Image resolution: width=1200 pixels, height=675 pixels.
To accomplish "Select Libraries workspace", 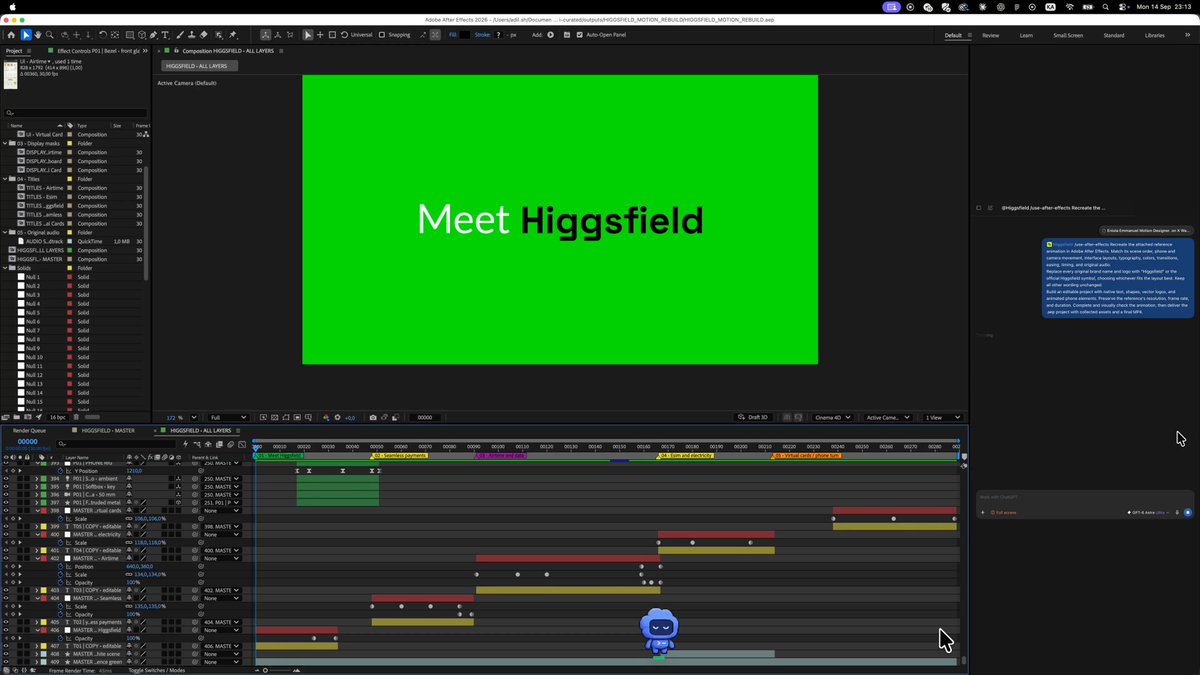I will click(x=1154, y=35).
